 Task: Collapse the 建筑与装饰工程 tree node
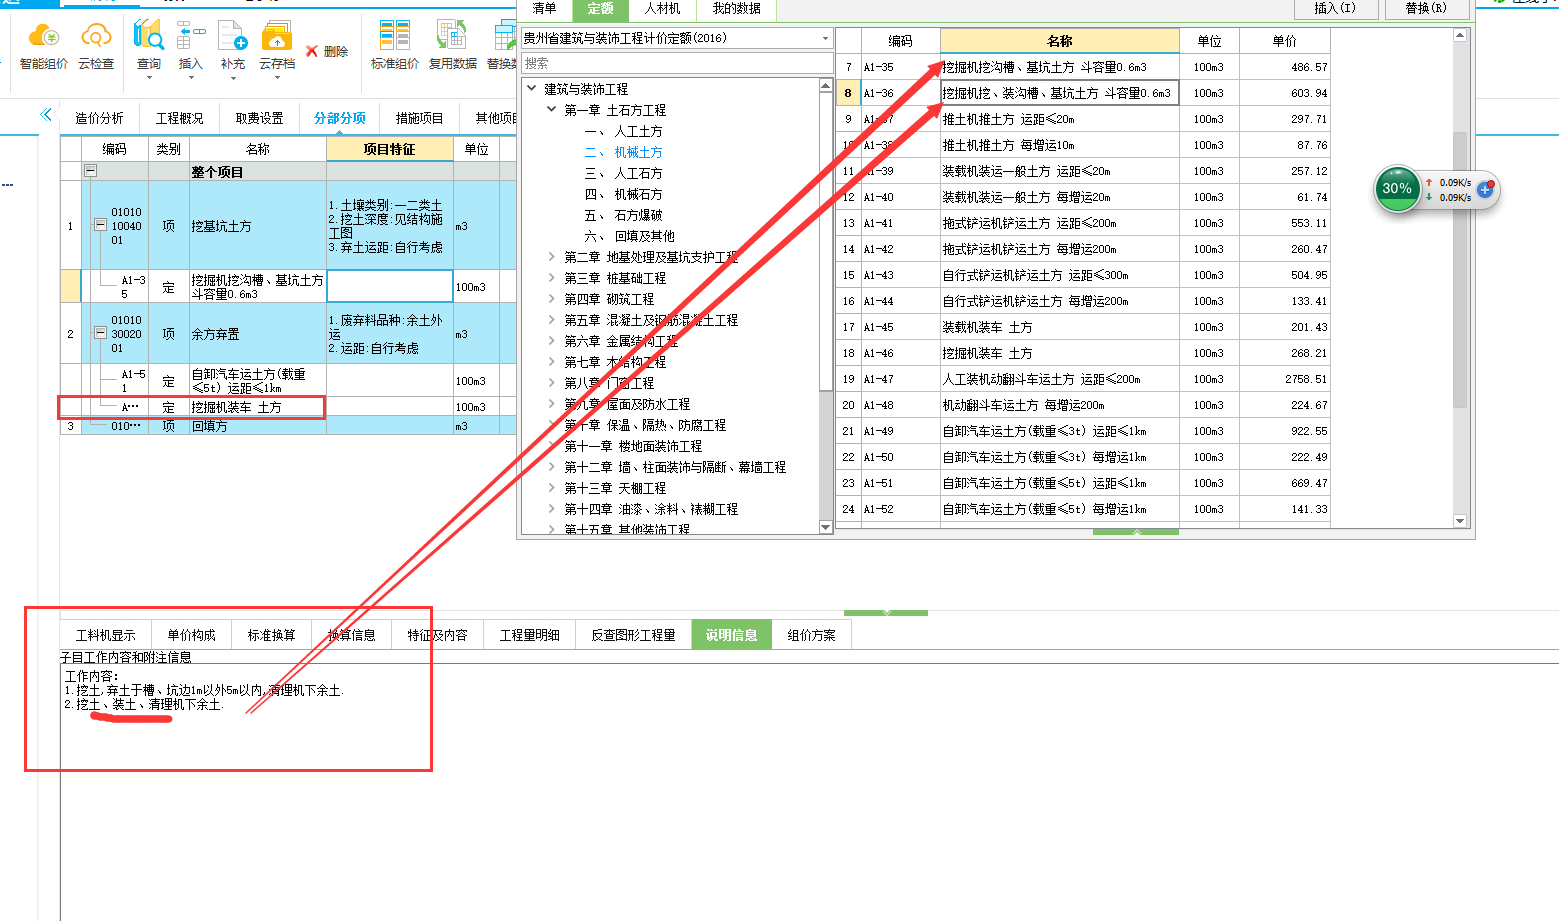coord(532,88)
